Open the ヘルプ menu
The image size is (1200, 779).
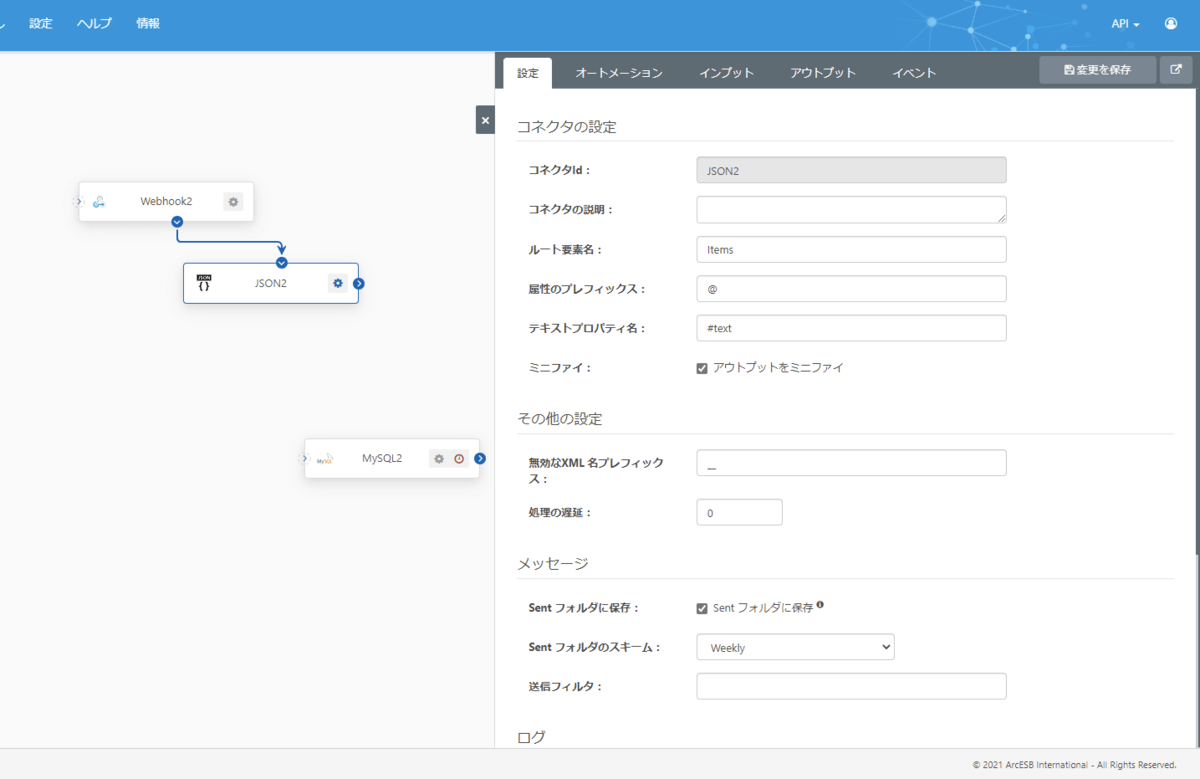click(x=94, y=23)
